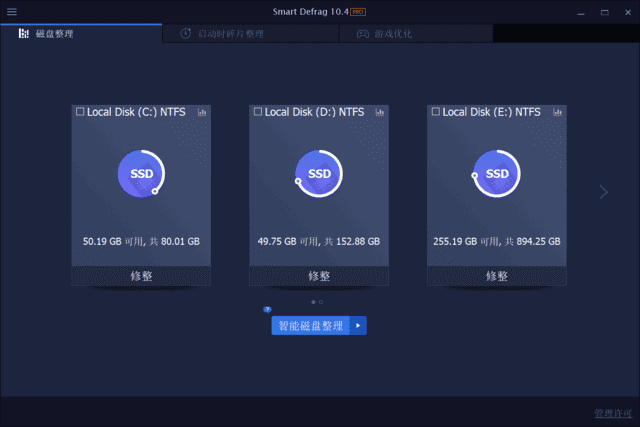Click the second page indicator dot
640x427 pixels.
[x=321, y=301]
